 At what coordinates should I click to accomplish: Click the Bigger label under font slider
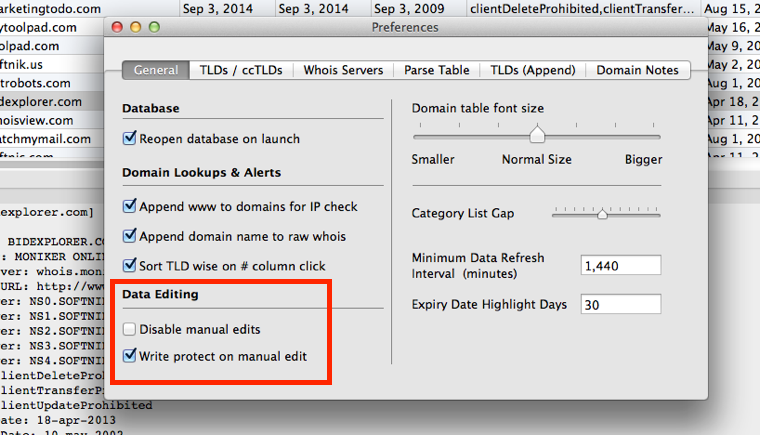click(643, 159)
